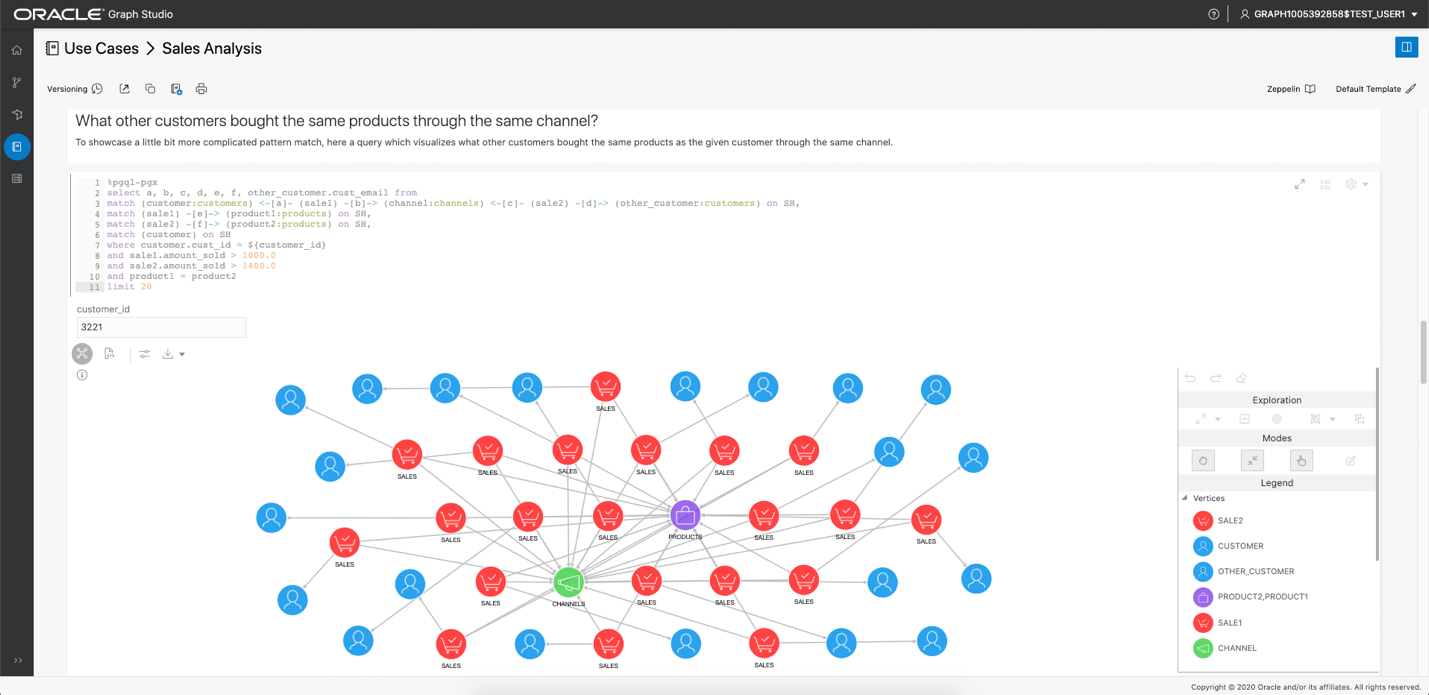Open visualization settings sliders icon
The width and height of the screenshot is (1429, 695).
tap(144, 354)
